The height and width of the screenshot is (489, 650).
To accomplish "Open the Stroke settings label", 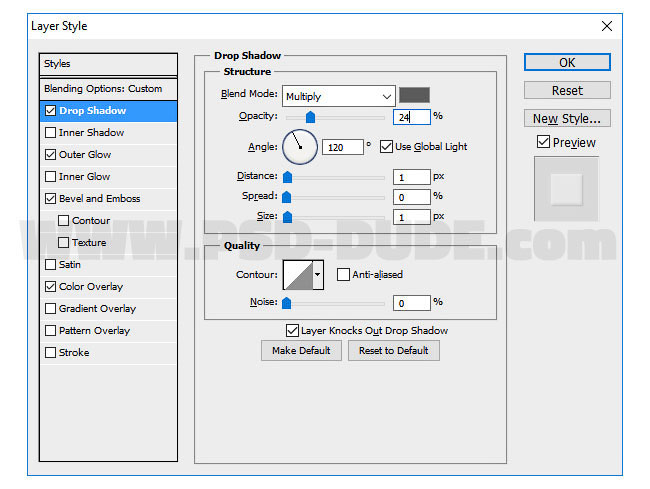I will (x=74, y=352).
